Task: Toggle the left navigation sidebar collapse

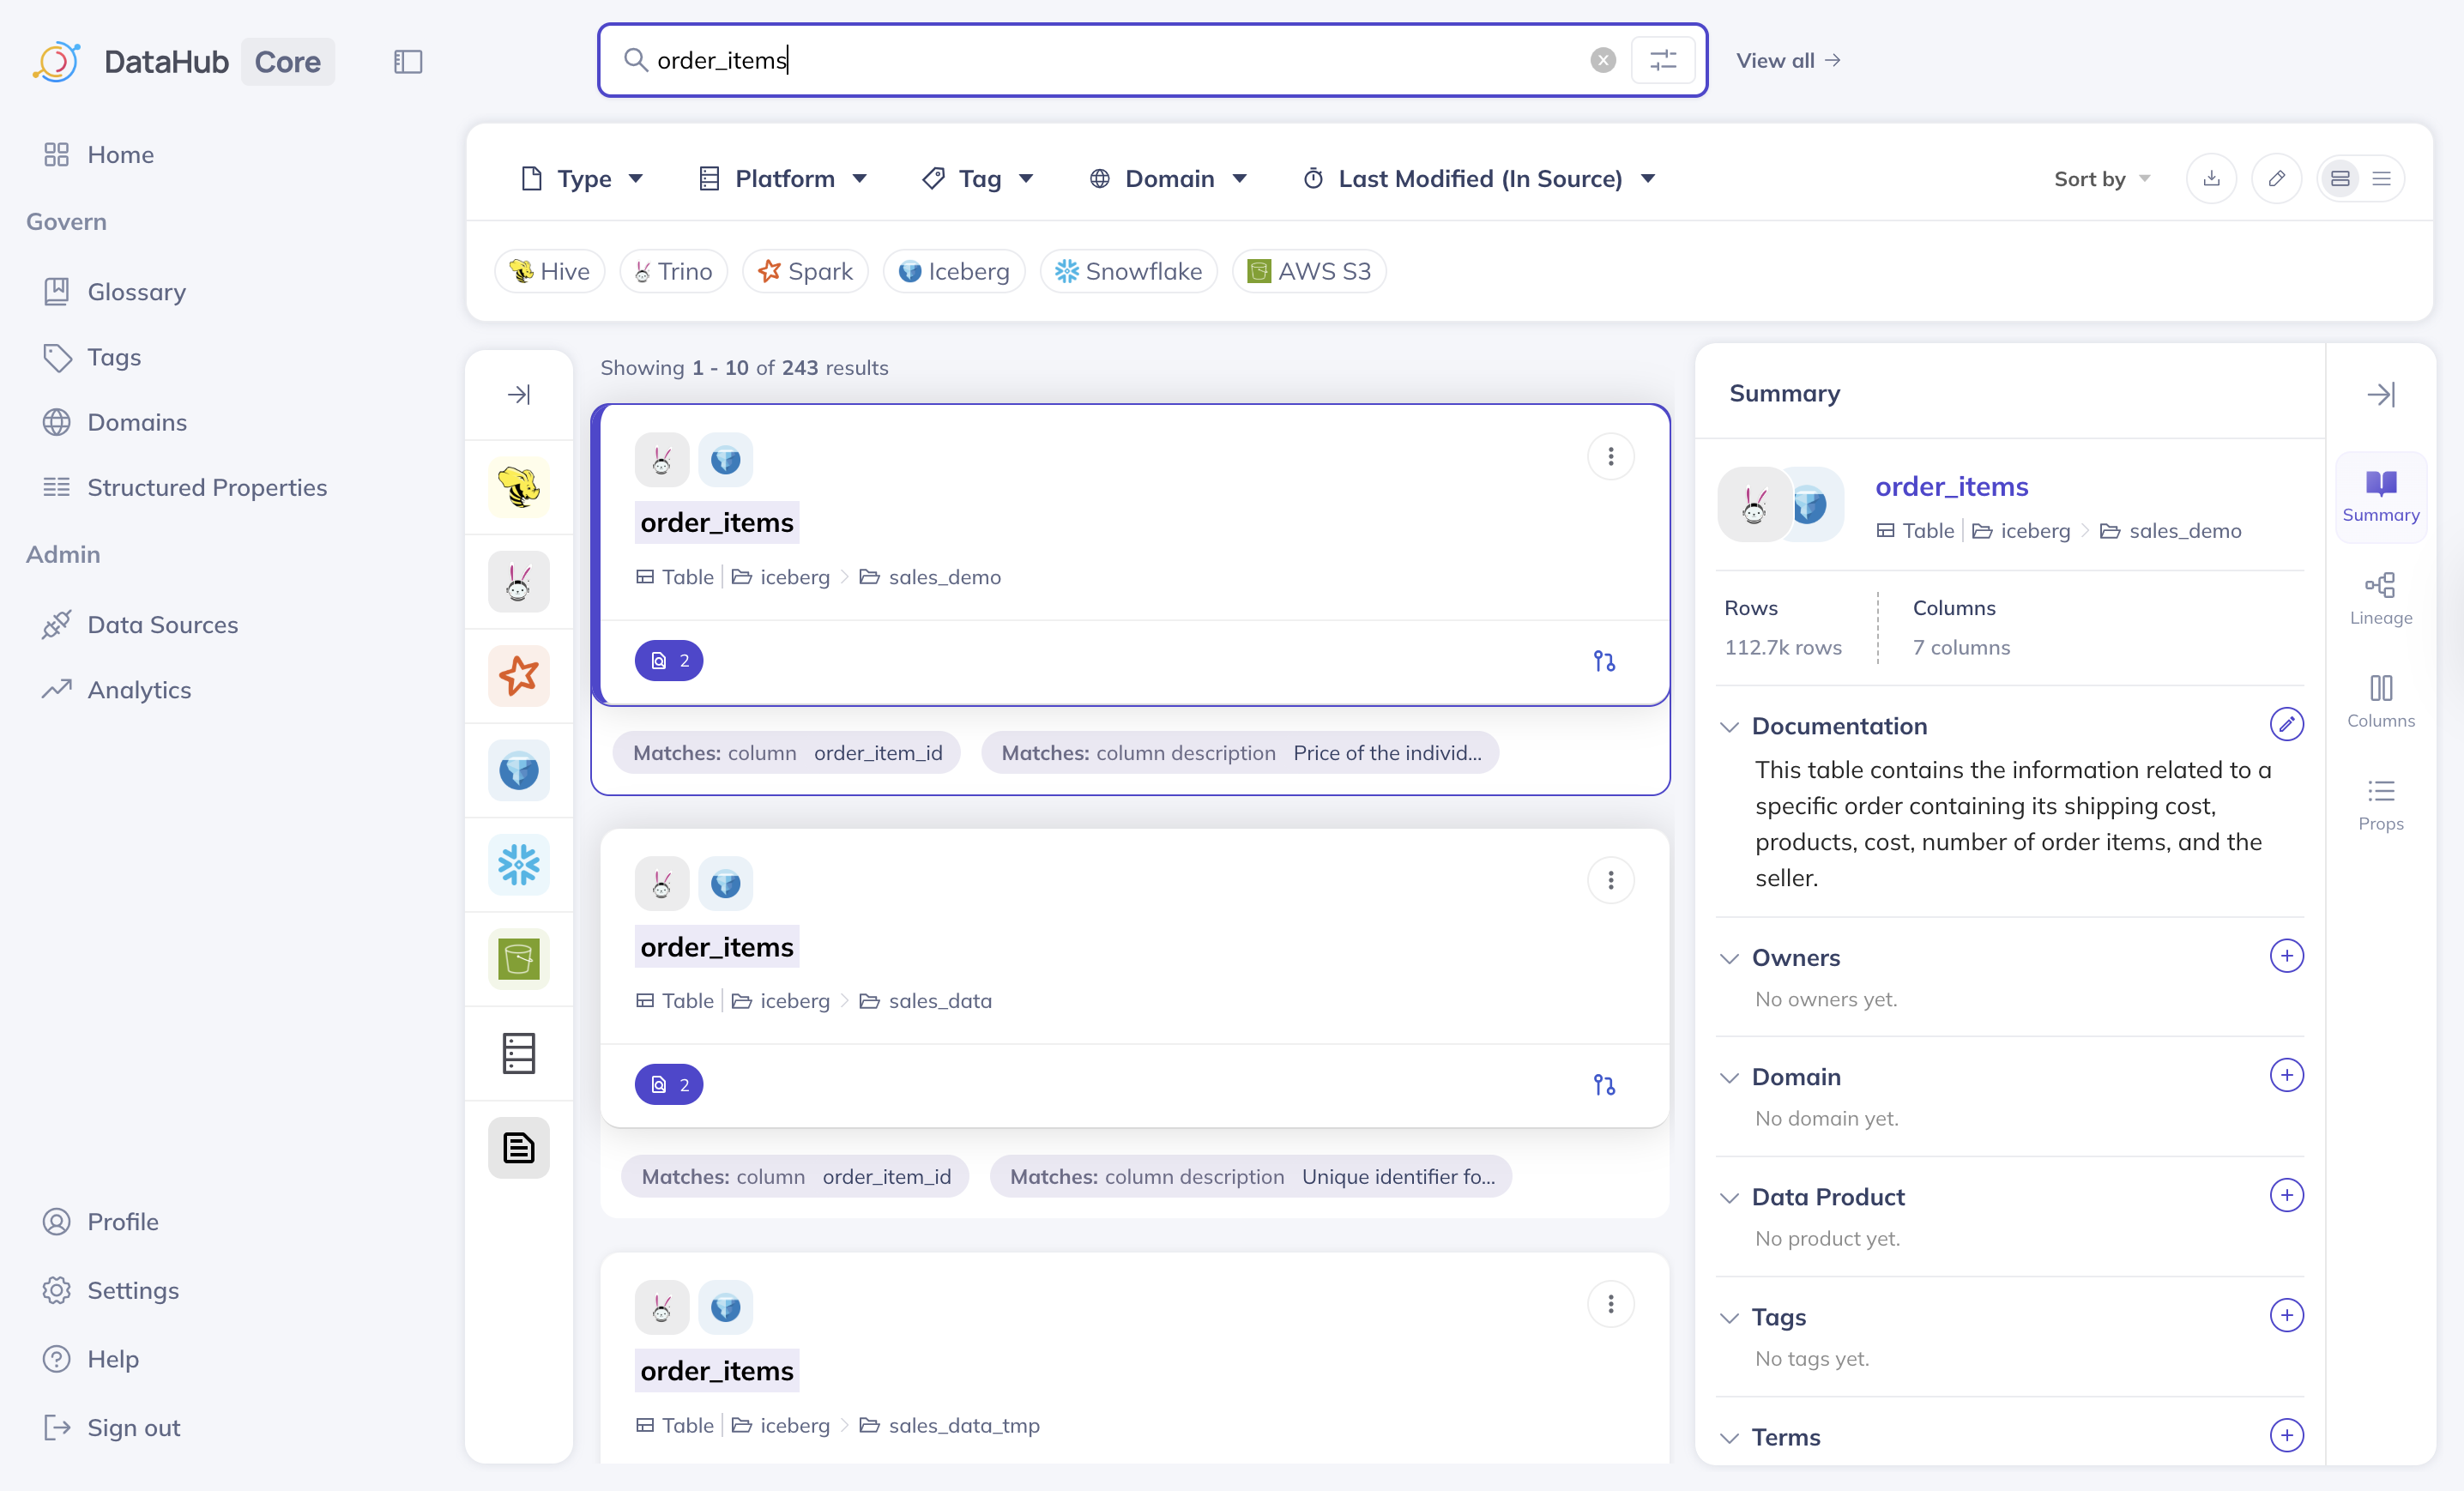Action: point(408,62)
